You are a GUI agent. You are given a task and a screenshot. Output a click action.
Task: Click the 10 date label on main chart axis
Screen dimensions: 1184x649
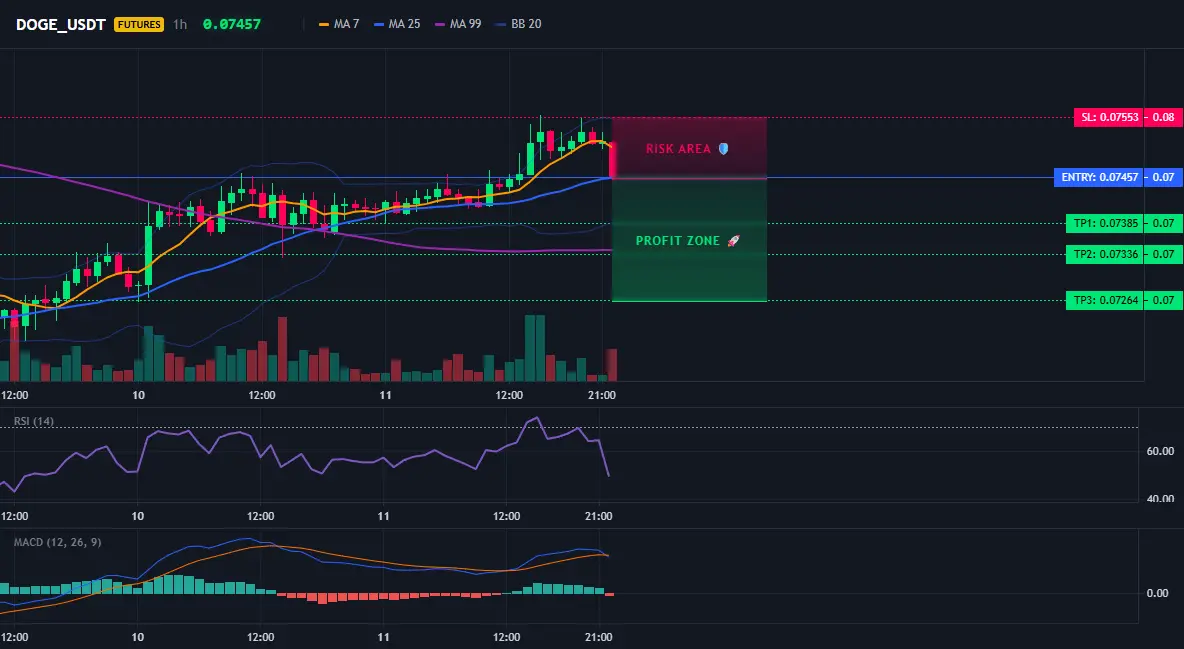pos(138,395)
